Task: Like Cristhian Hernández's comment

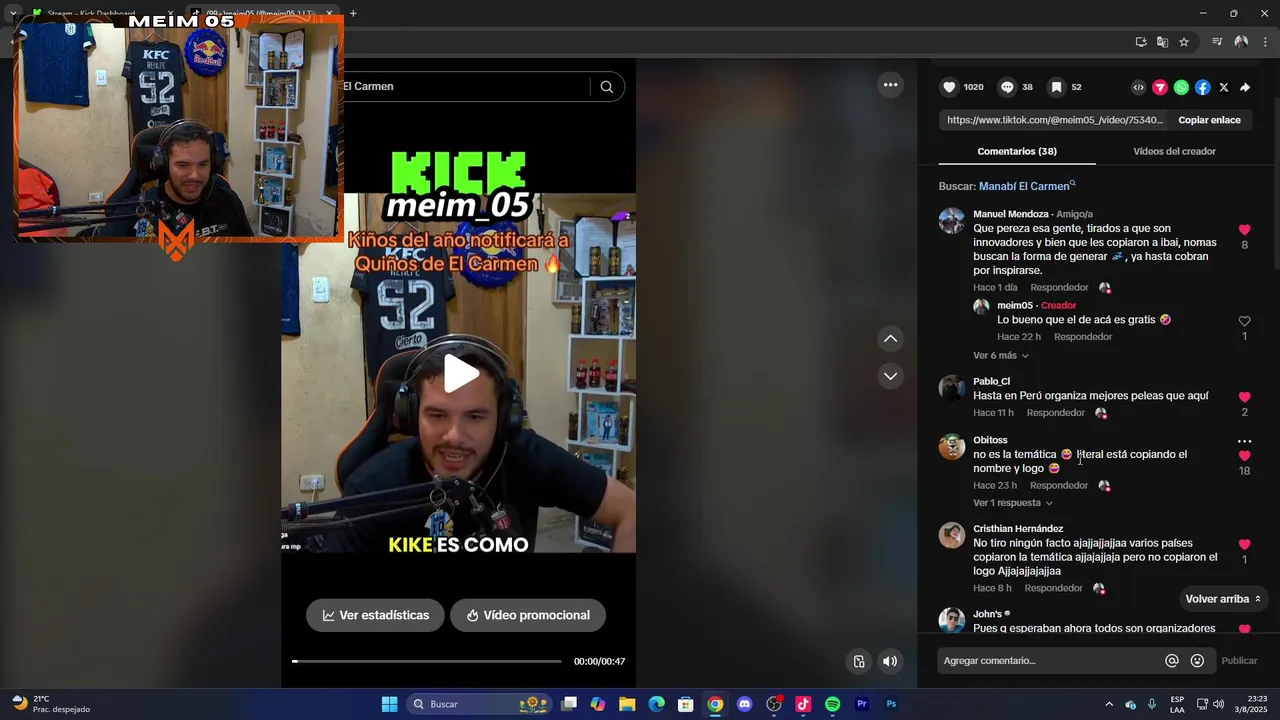Action: pos(1244,544)
